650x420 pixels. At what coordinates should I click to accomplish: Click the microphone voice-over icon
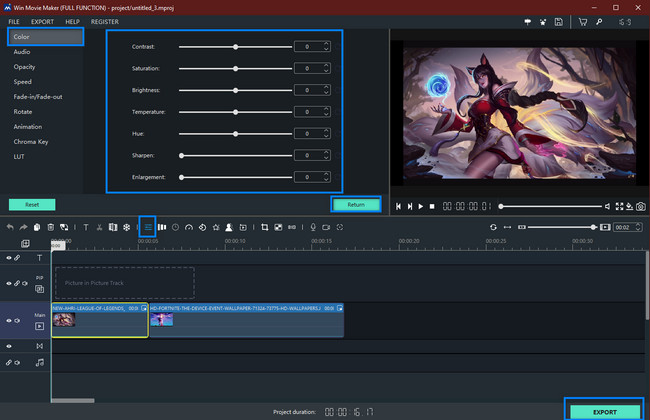(x=313, y=227)
